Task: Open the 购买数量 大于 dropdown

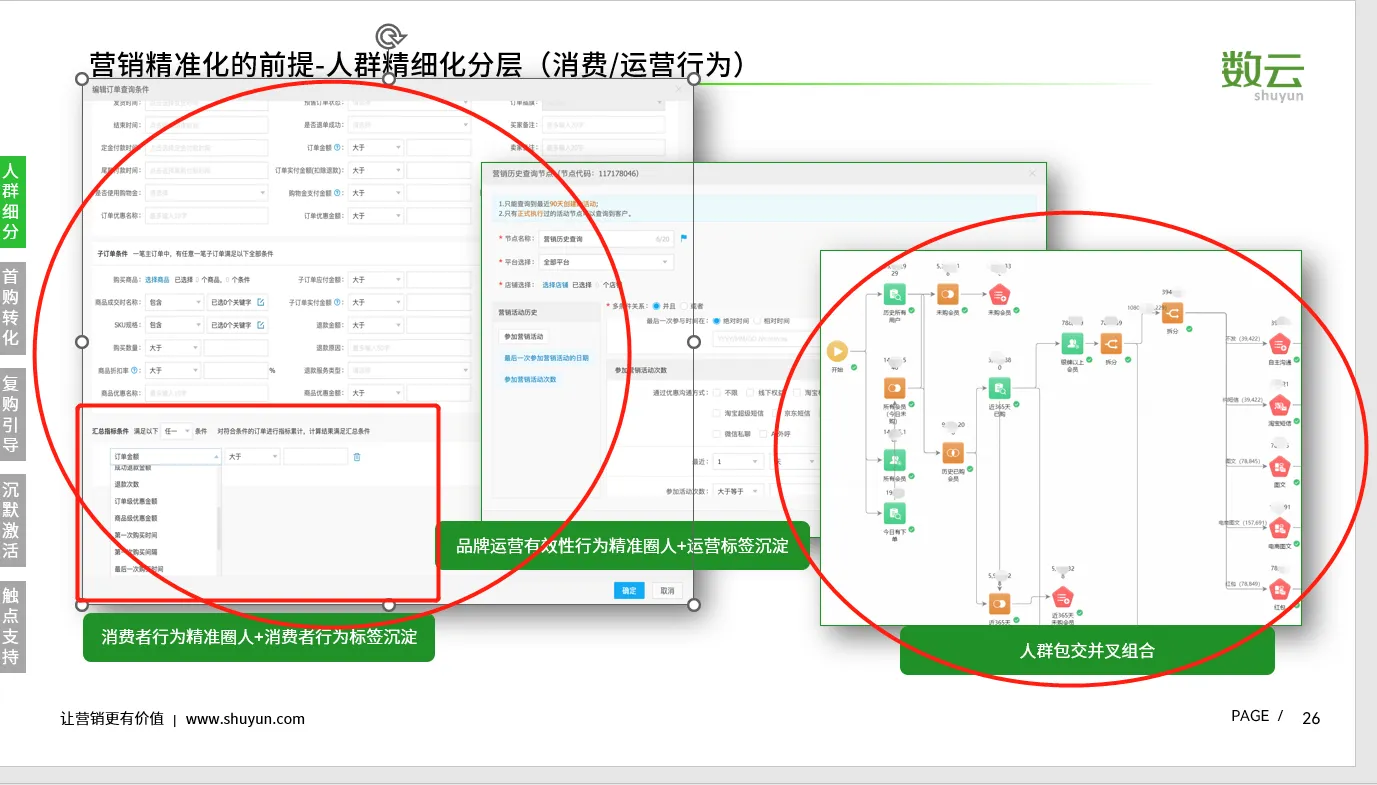Action: point(173,348)
